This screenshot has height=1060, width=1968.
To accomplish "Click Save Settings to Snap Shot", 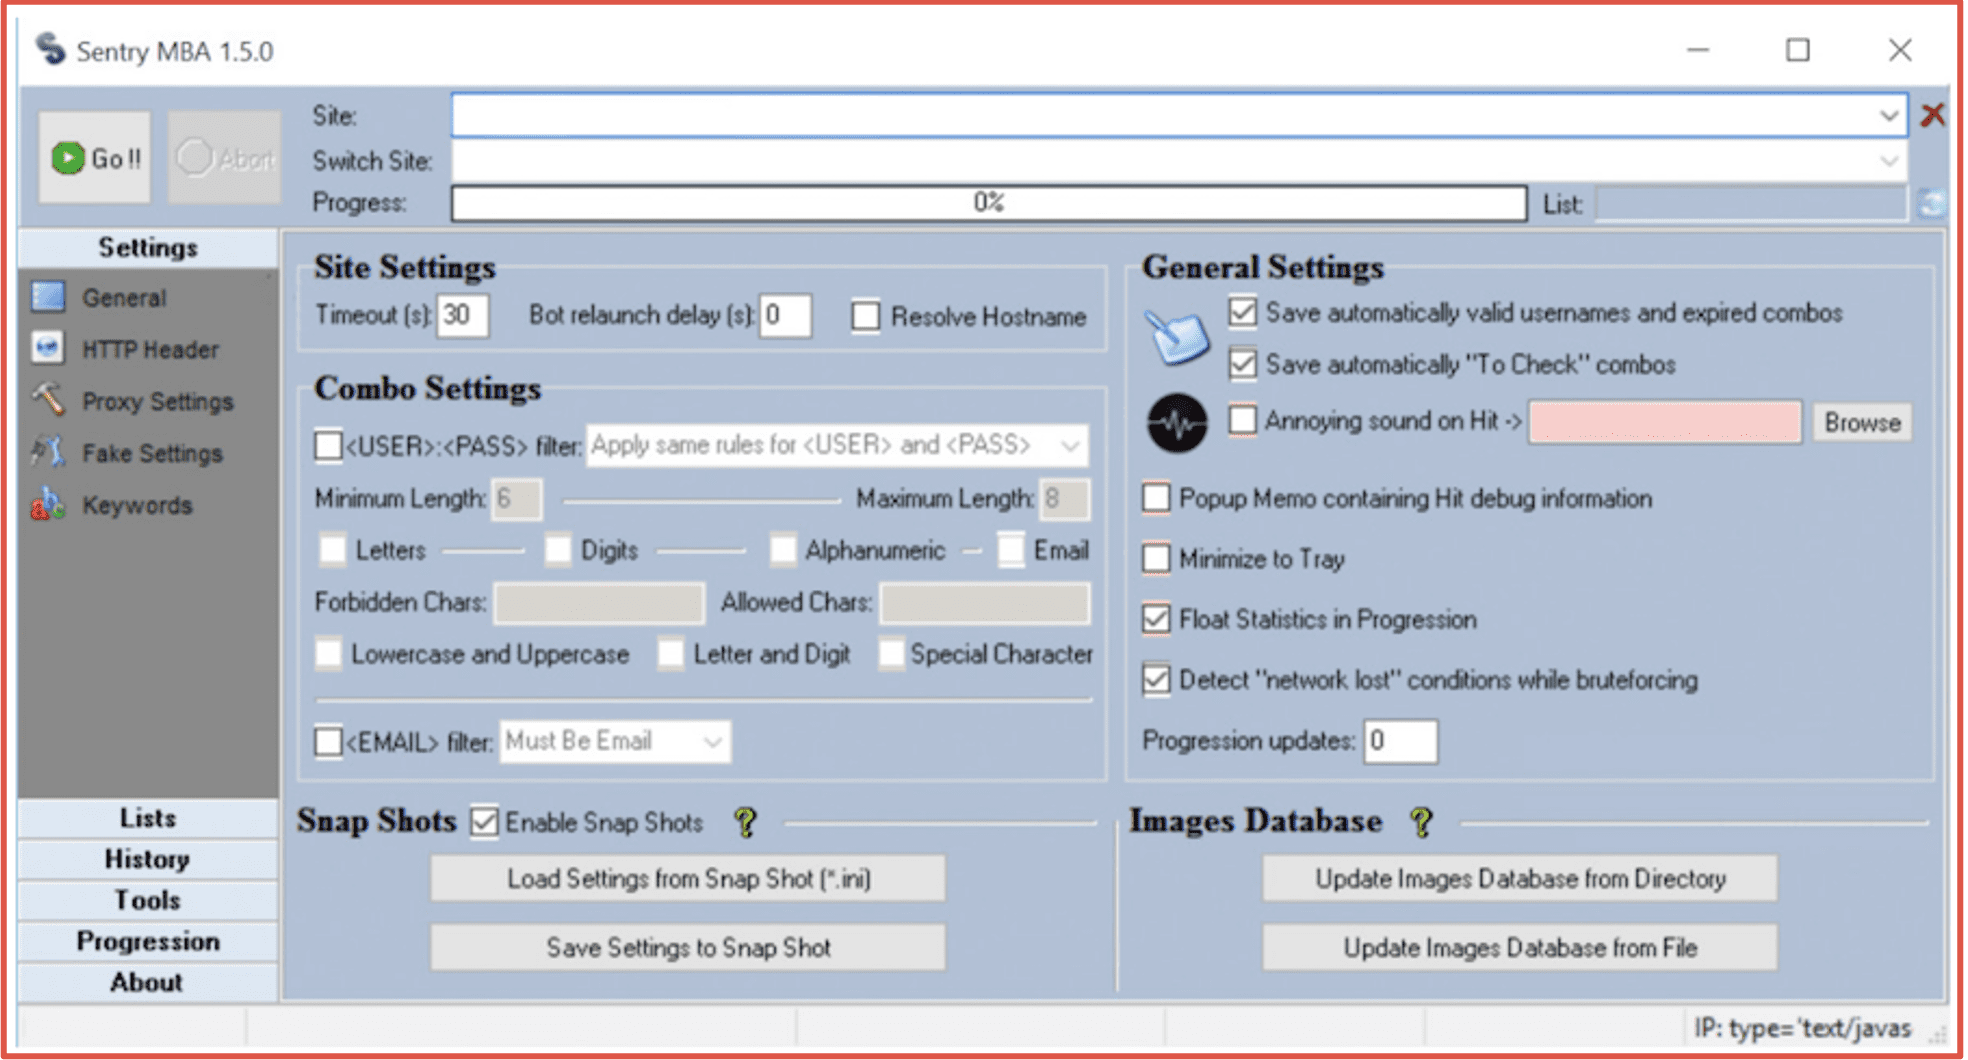I will tap(688, 947).
